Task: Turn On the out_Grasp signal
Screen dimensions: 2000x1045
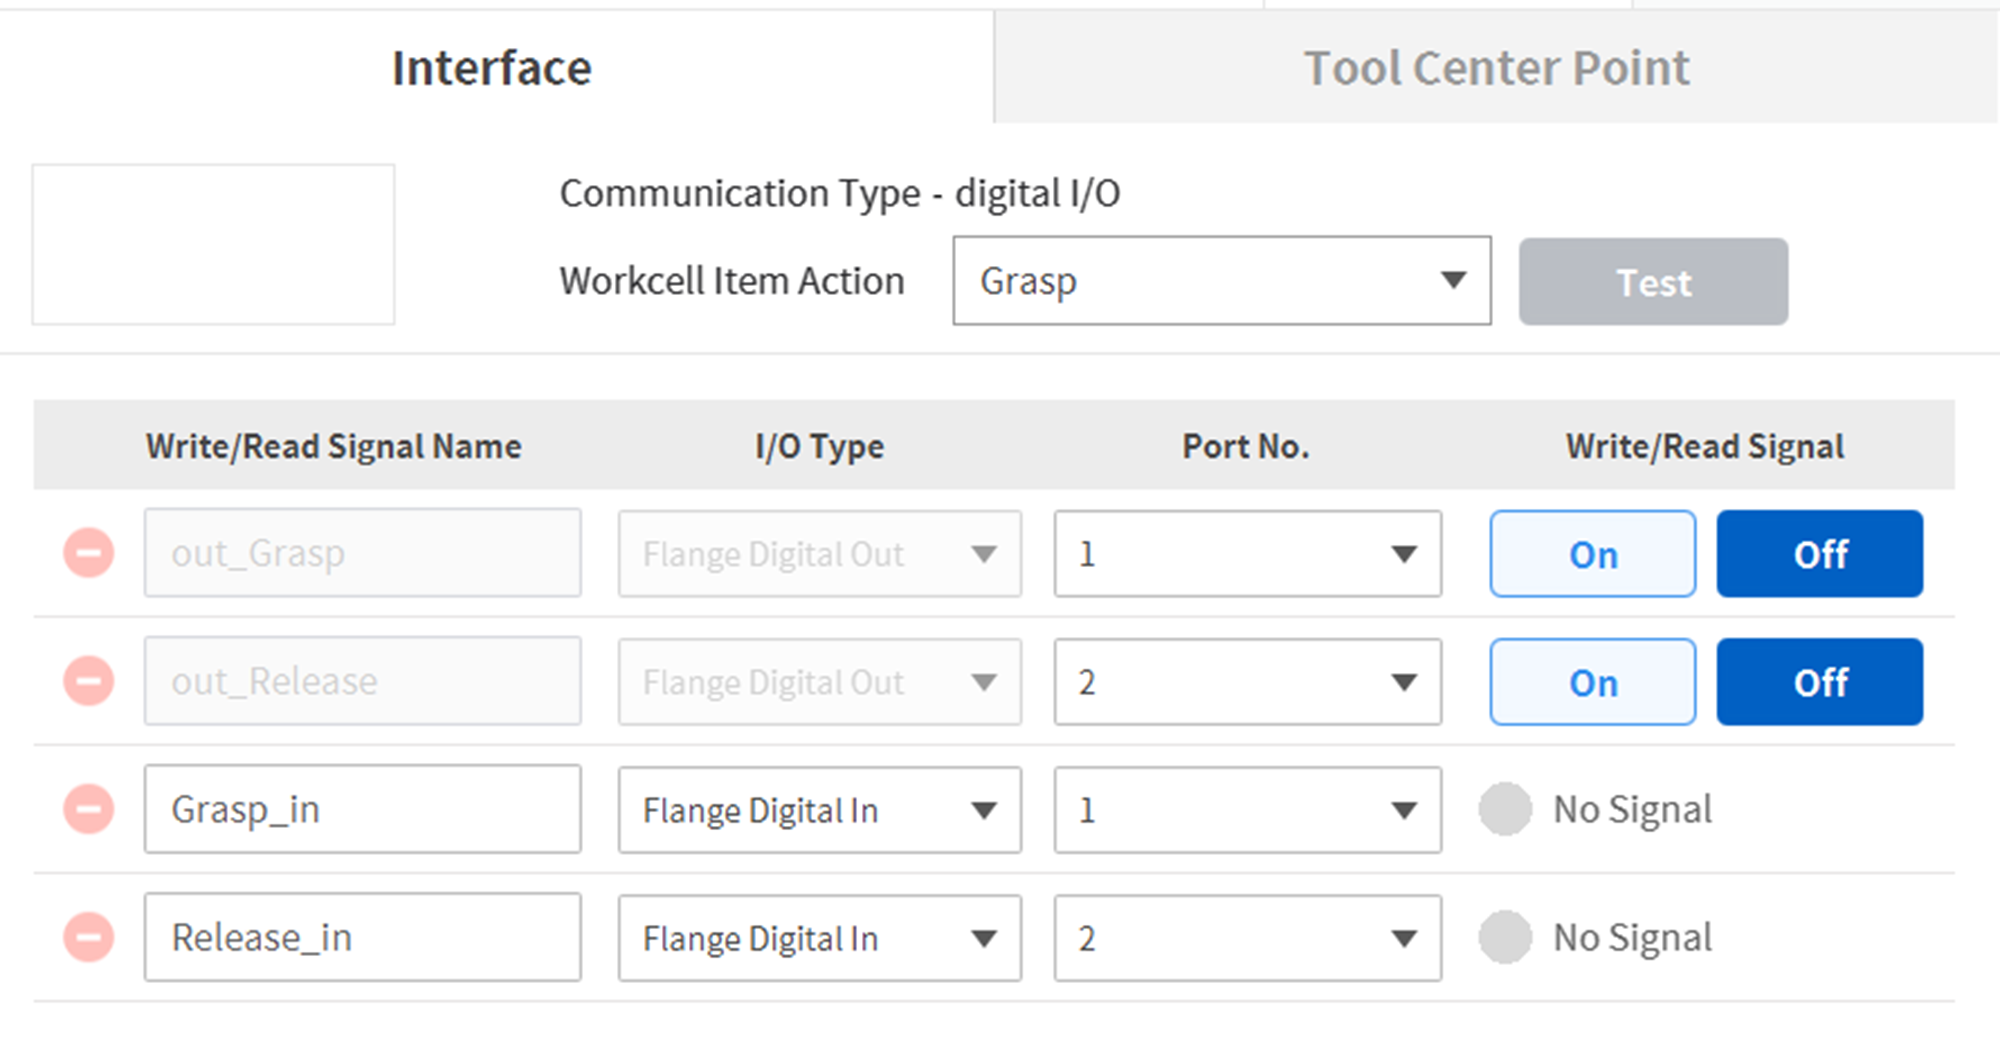Action: [1592, 554]
